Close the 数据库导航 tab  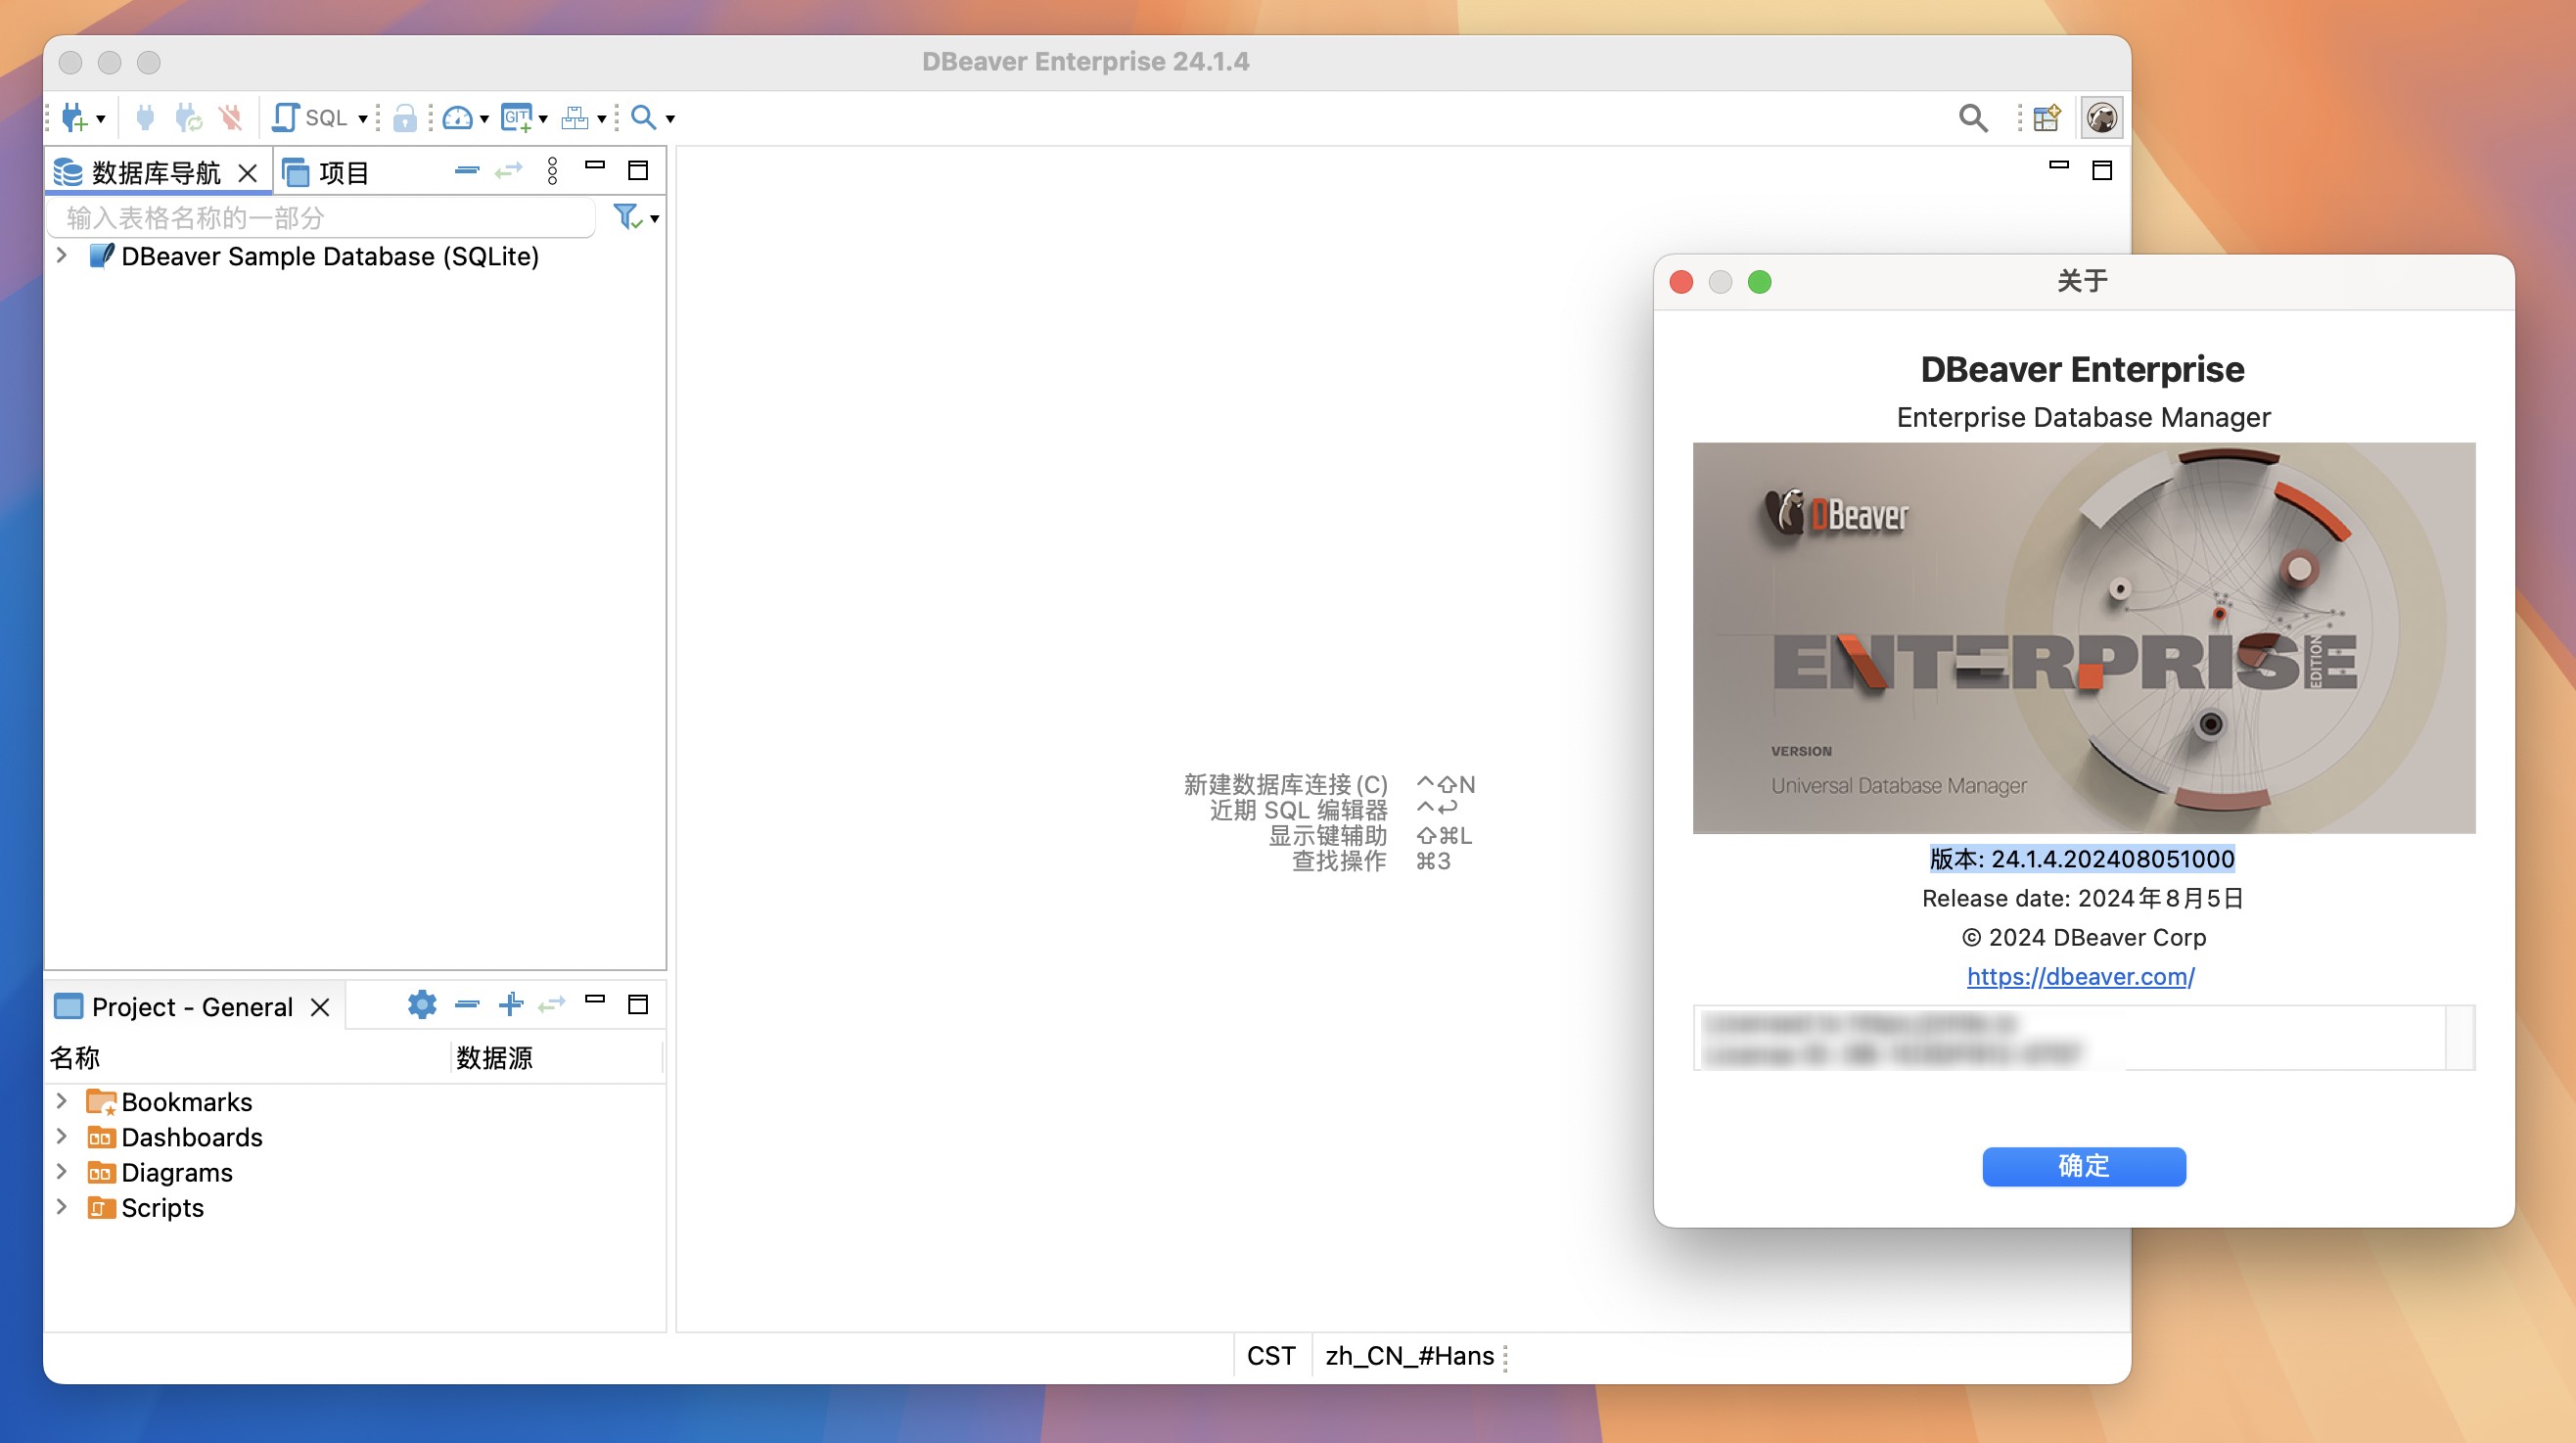pos(248,173)
